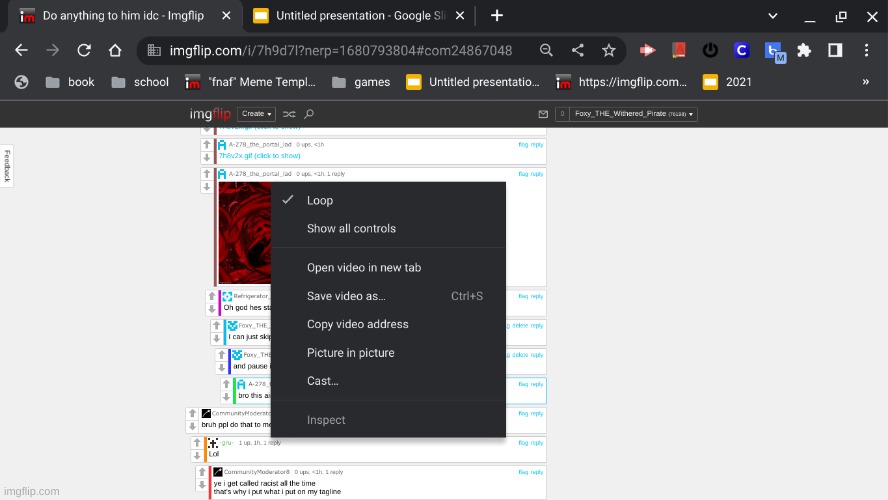Click the red rose video thumbnail
This screenshot has width=888, height=500.
(x=245, y=233)
